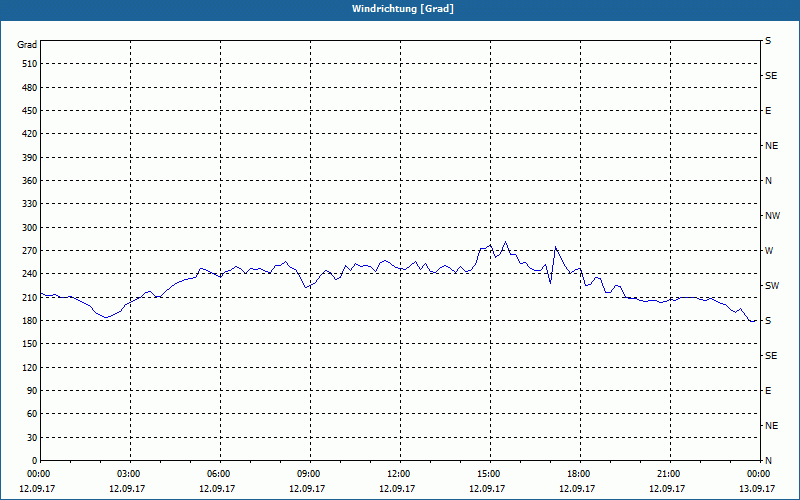Pick the 390 y-axis tick label
Image resolution: width=800 pixels, height=500 pixels.
click(x=30, y=158)
